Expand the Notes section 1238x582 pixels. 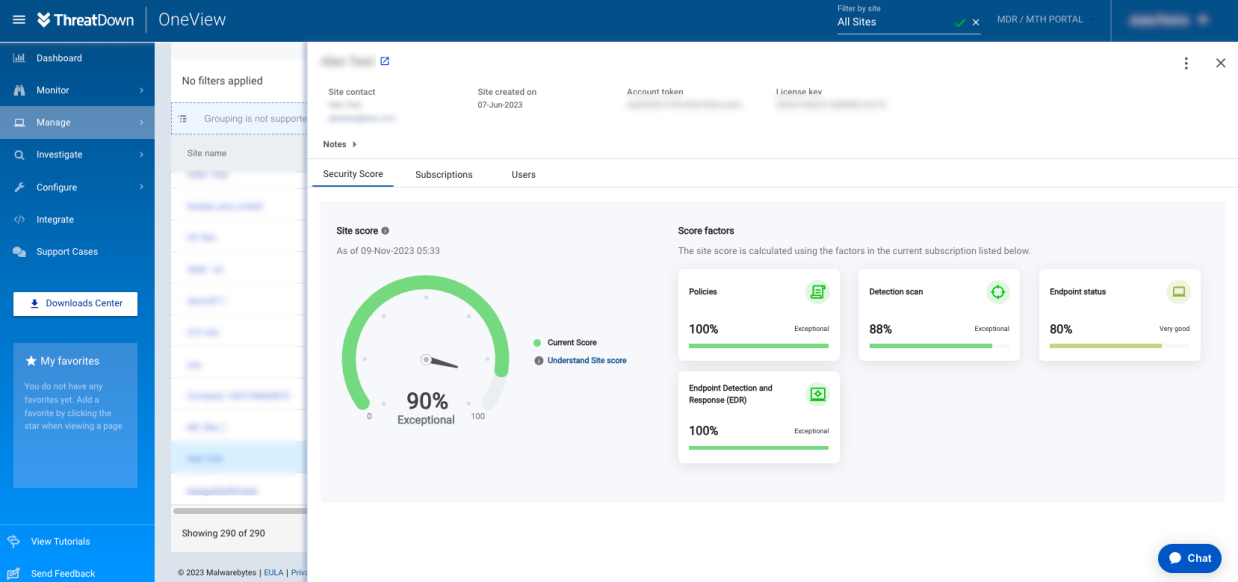pos(340,145)
